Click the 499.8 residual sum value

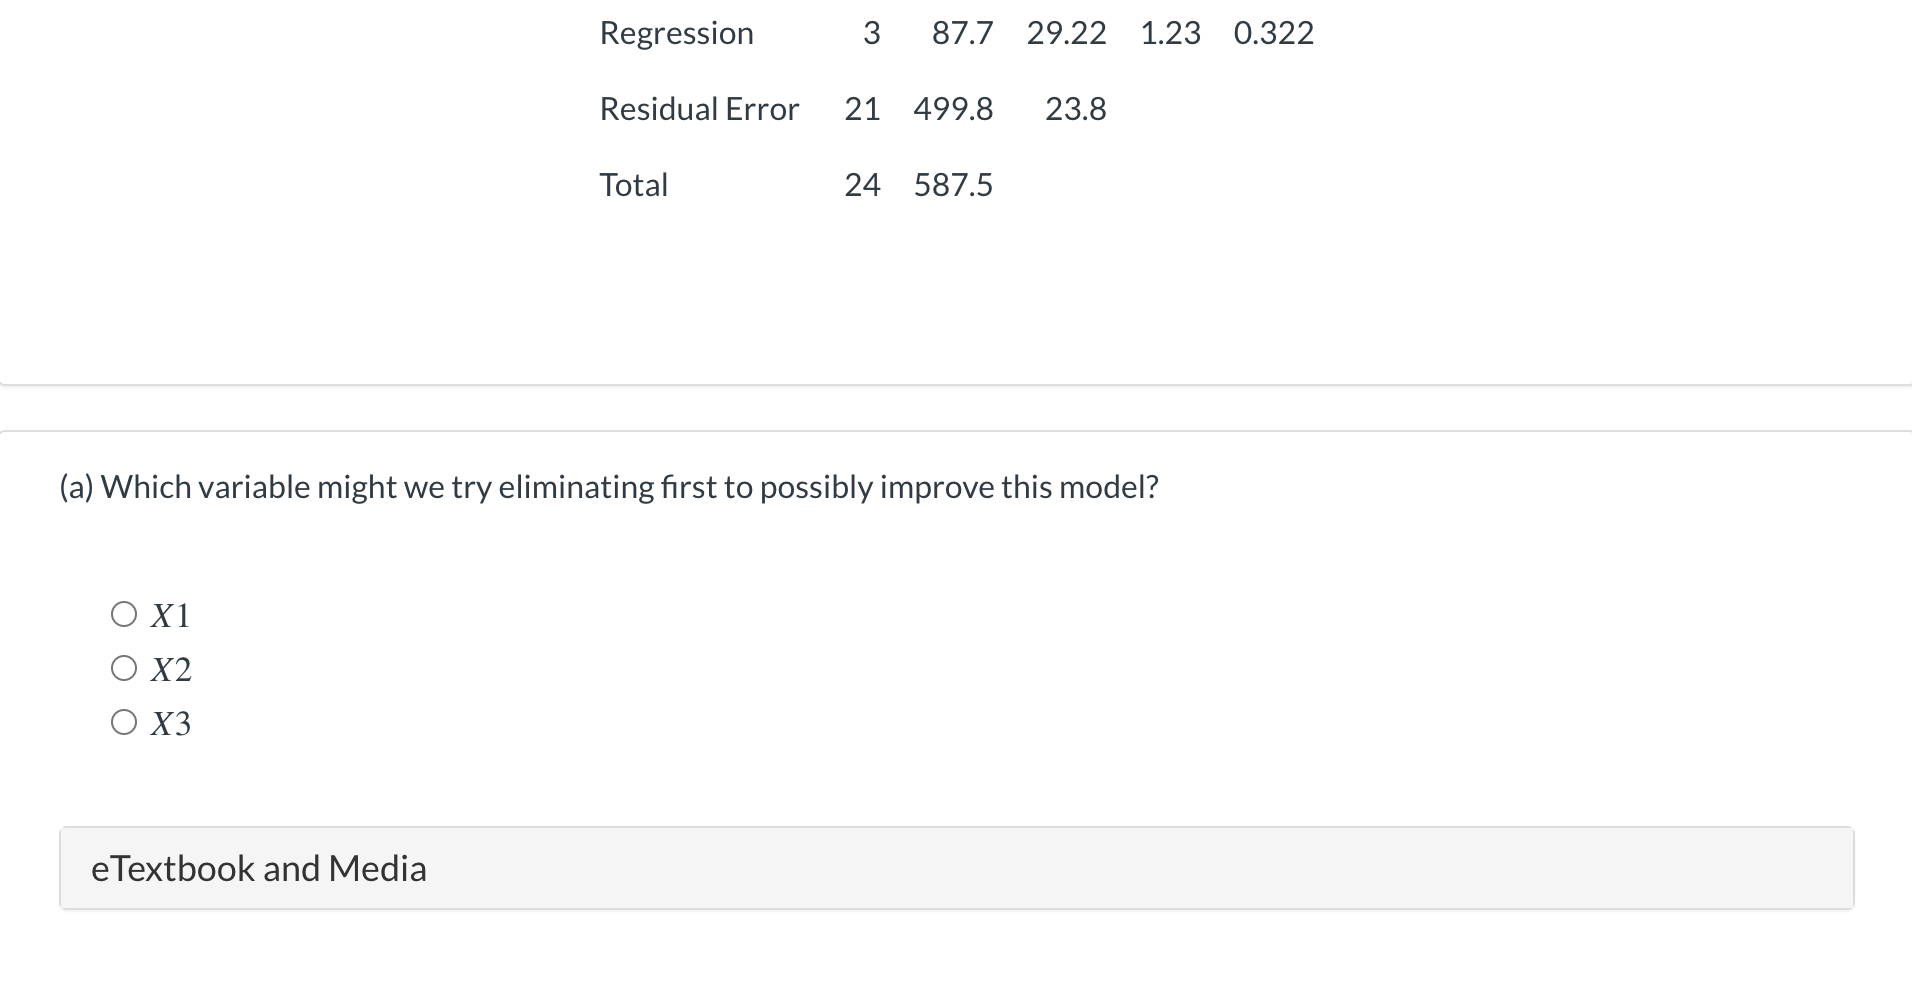(x=953, y=108)
